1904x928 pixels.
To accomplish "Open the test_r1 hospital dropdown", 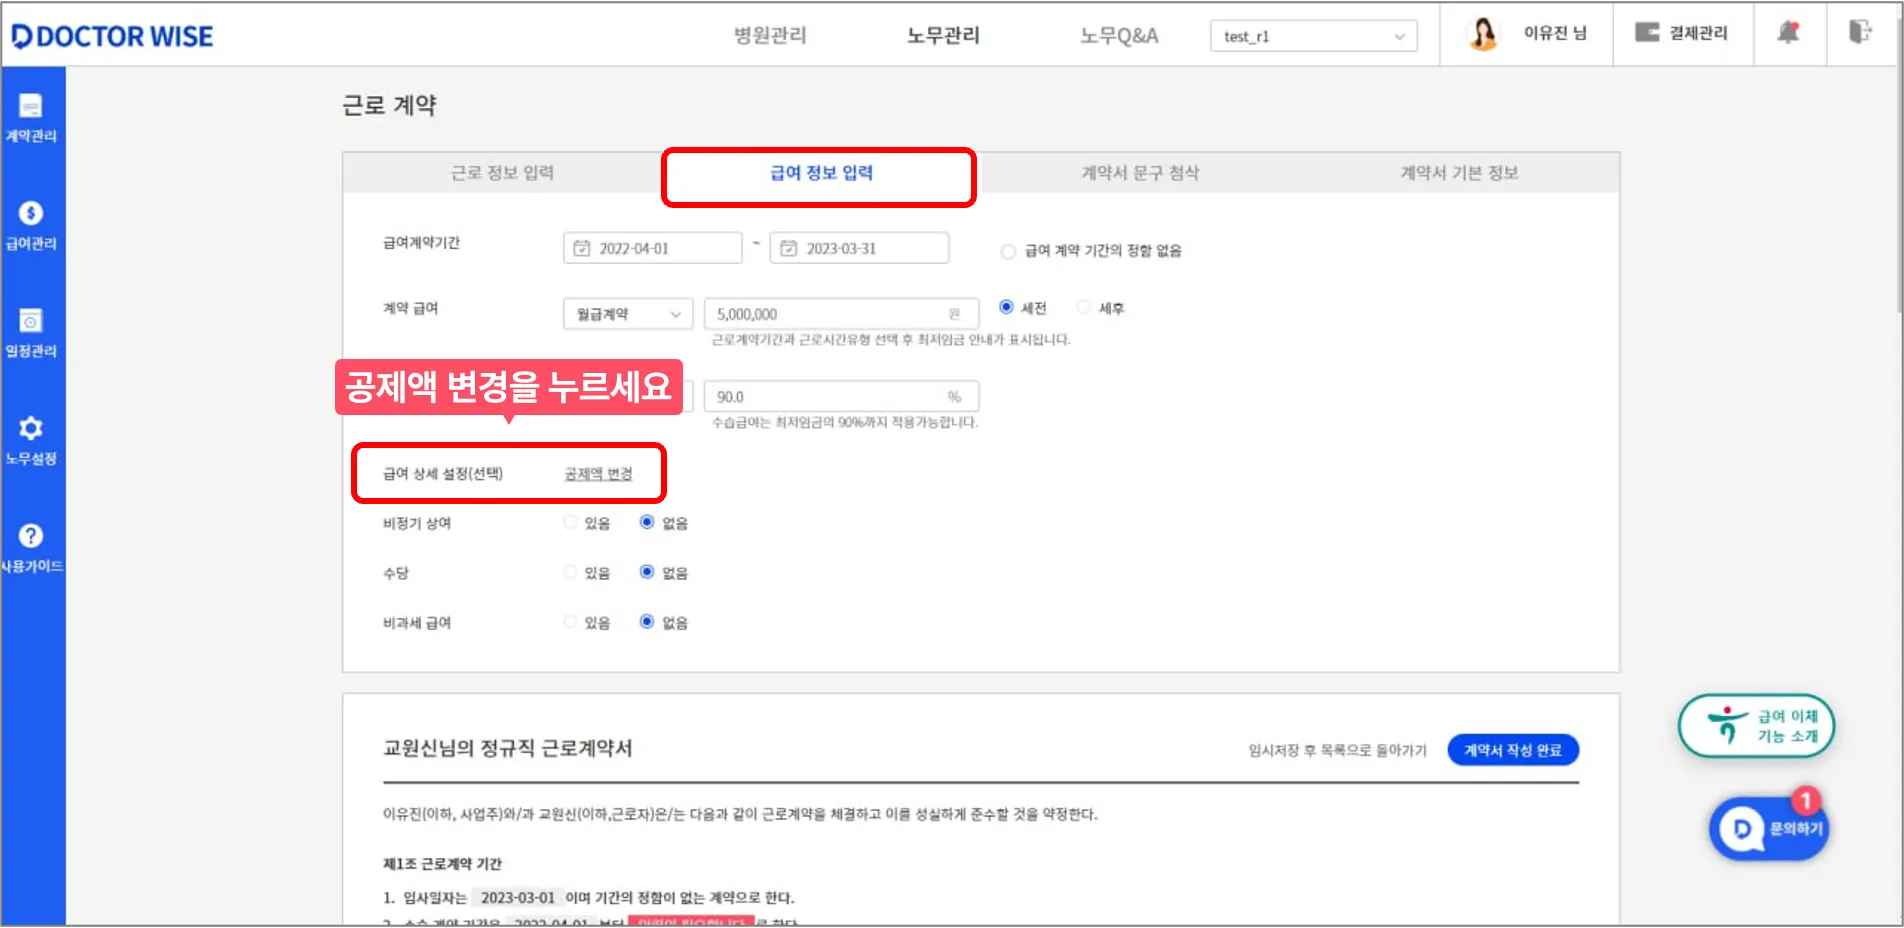I will tap(1313, 36).
